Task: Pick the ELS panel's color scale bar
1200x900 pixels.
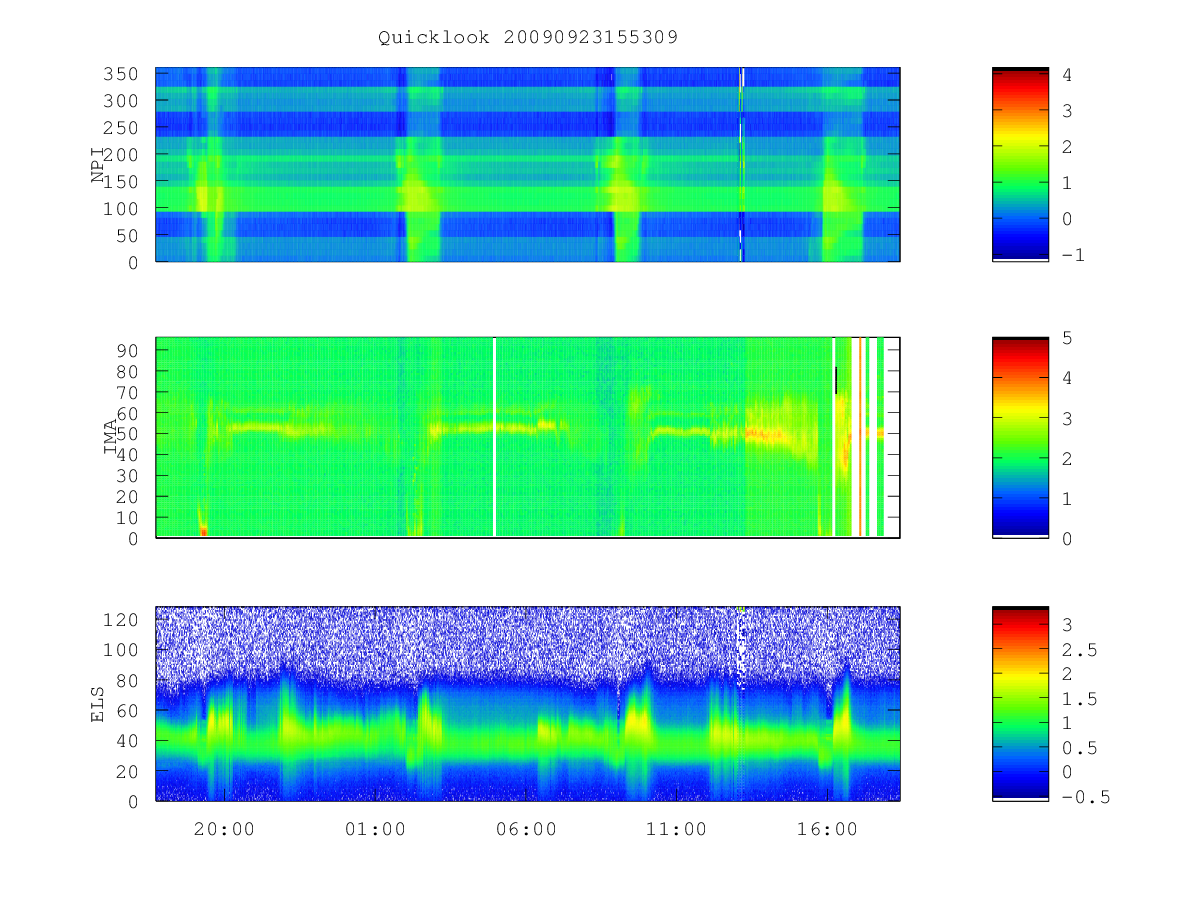Action: [1020, 704]
